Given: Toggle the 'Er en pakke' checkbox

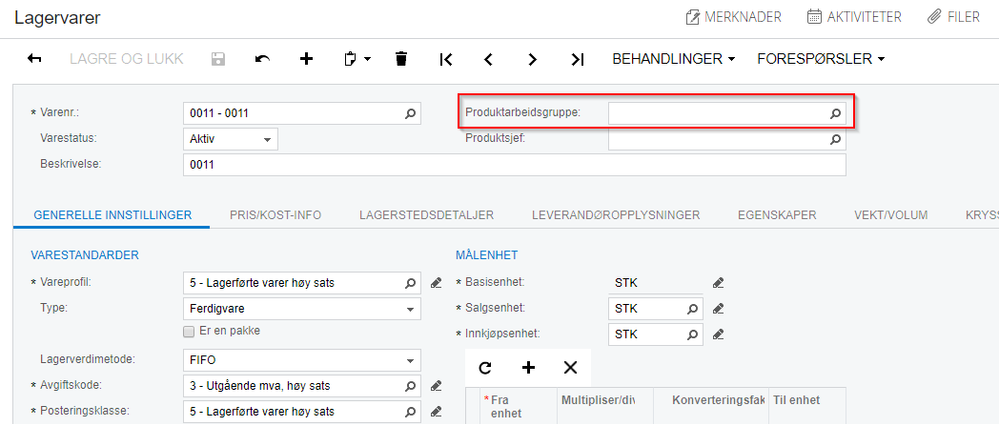Looking at the screenshot, I should point(188,331).
